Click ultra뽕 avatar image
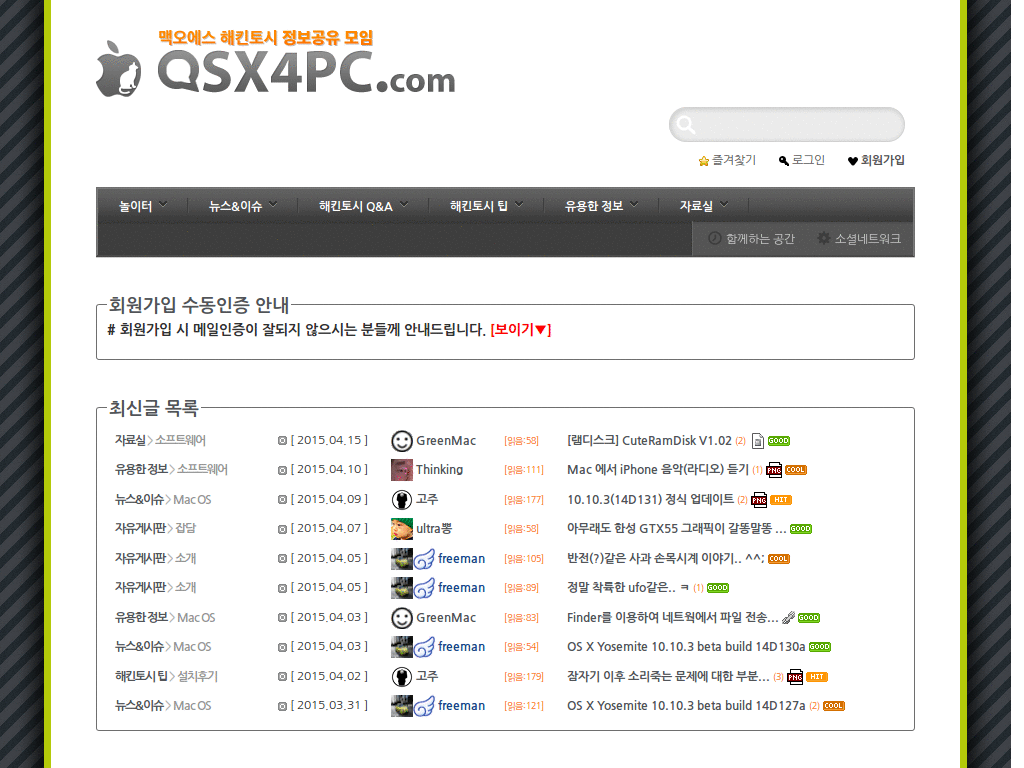The height and width of the screenshot is (768, 1024). tap(402, 529)
